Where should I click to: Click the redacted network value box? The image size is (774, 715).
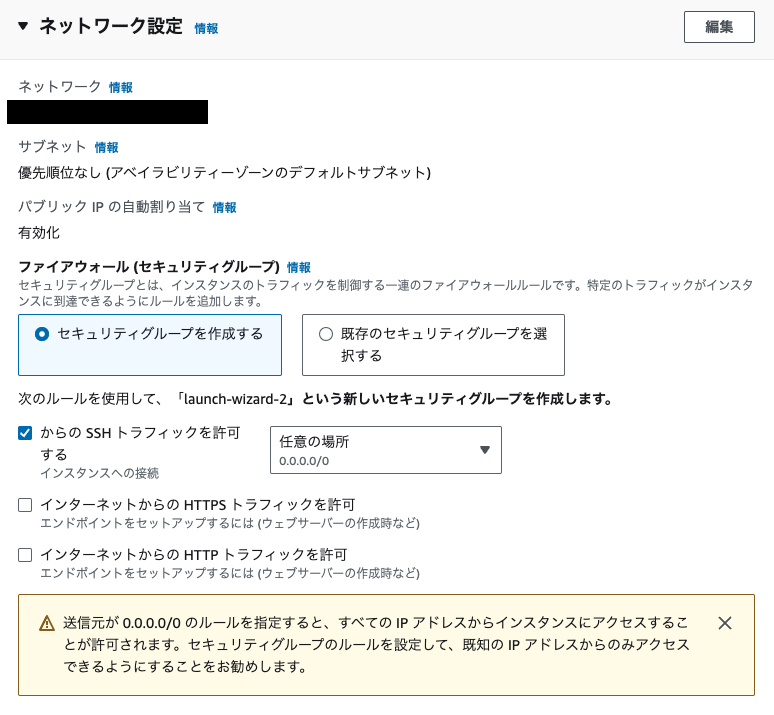(x=107, y=112)
